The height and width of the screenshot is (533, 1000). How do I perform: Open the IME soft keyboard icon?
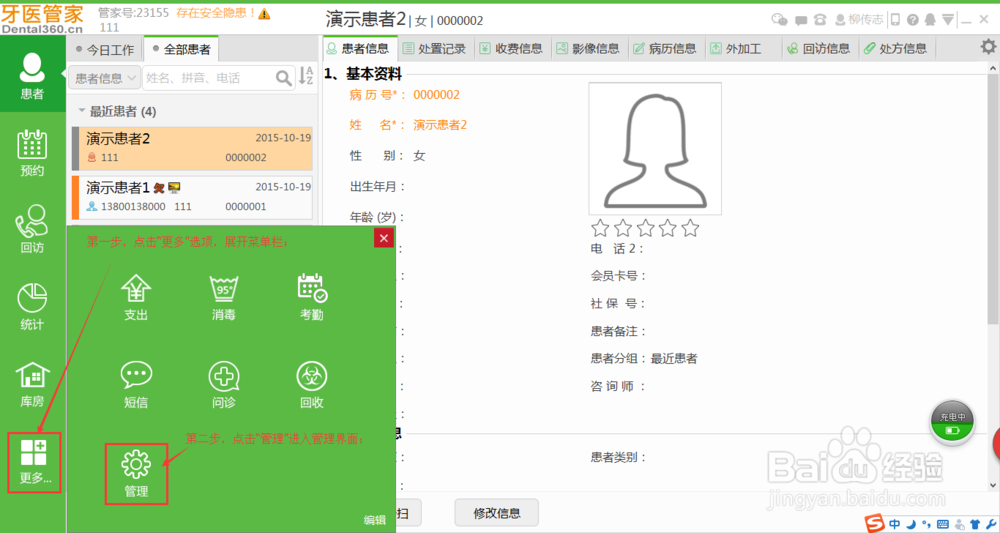pyautogui.click(x=943, y=525)
